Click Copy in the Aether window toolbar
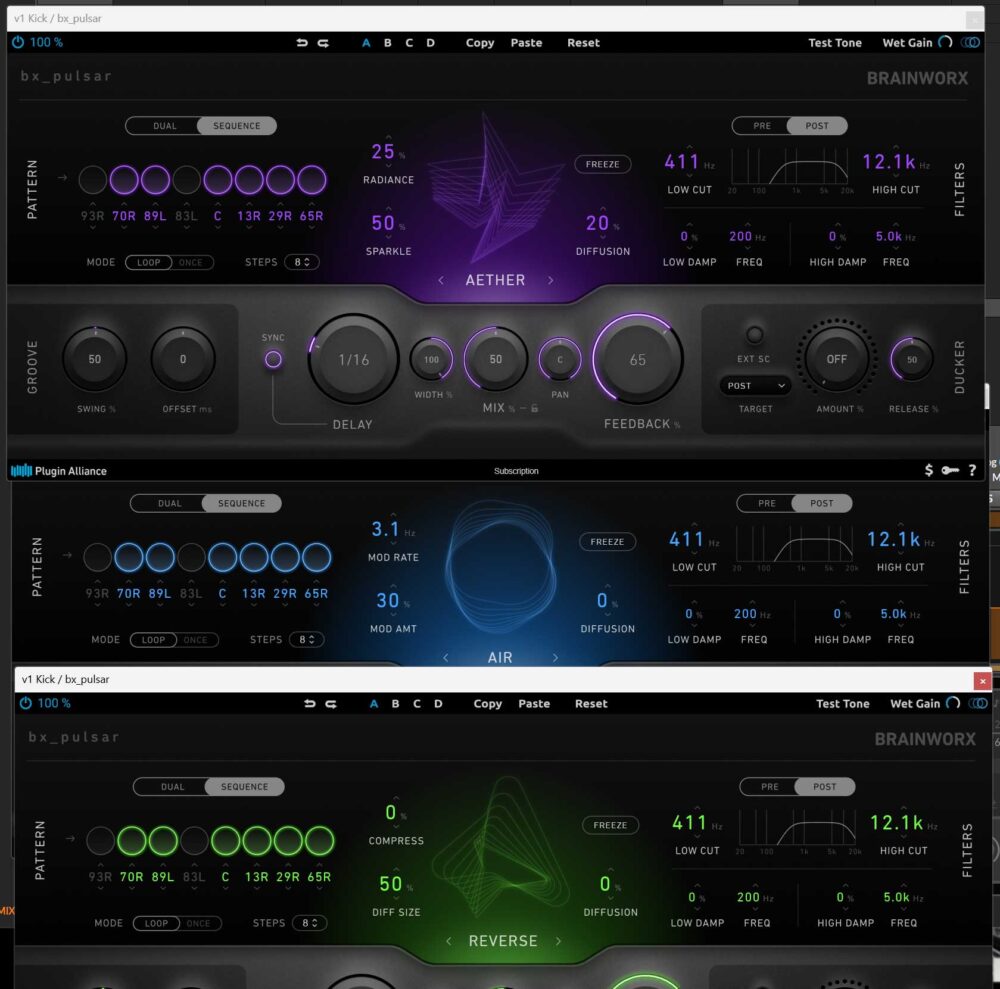 click(480, 43)
